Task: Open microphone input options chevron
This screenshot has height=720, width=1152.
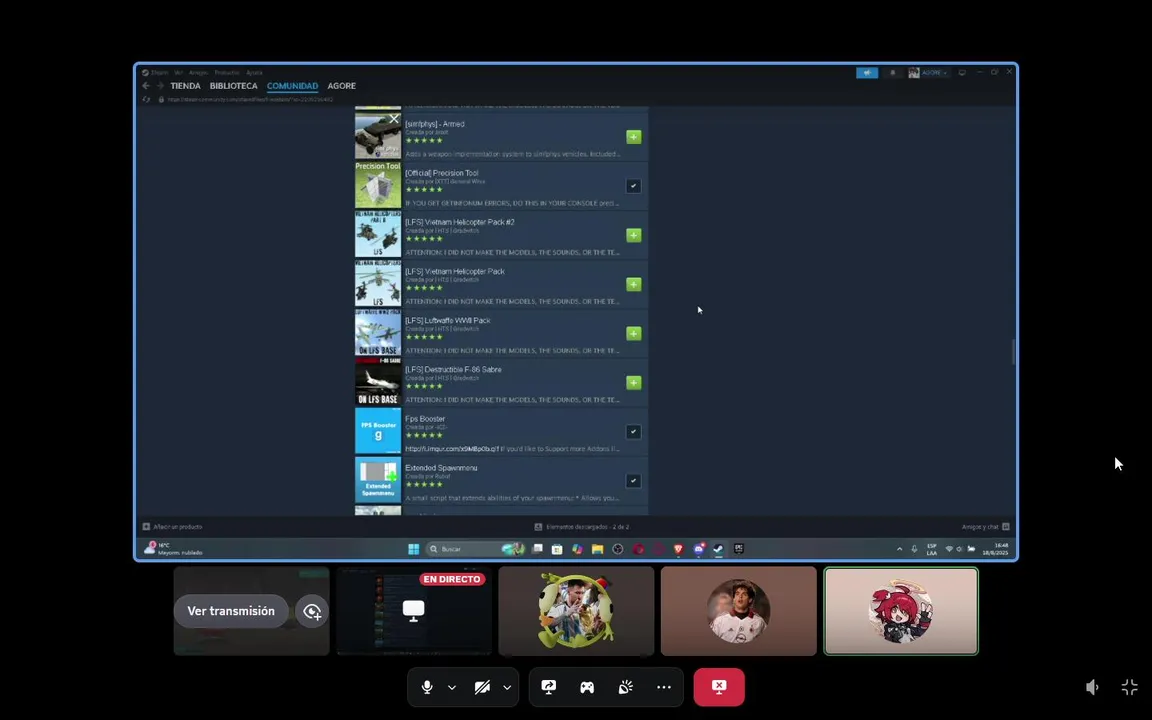Action: 452,688
